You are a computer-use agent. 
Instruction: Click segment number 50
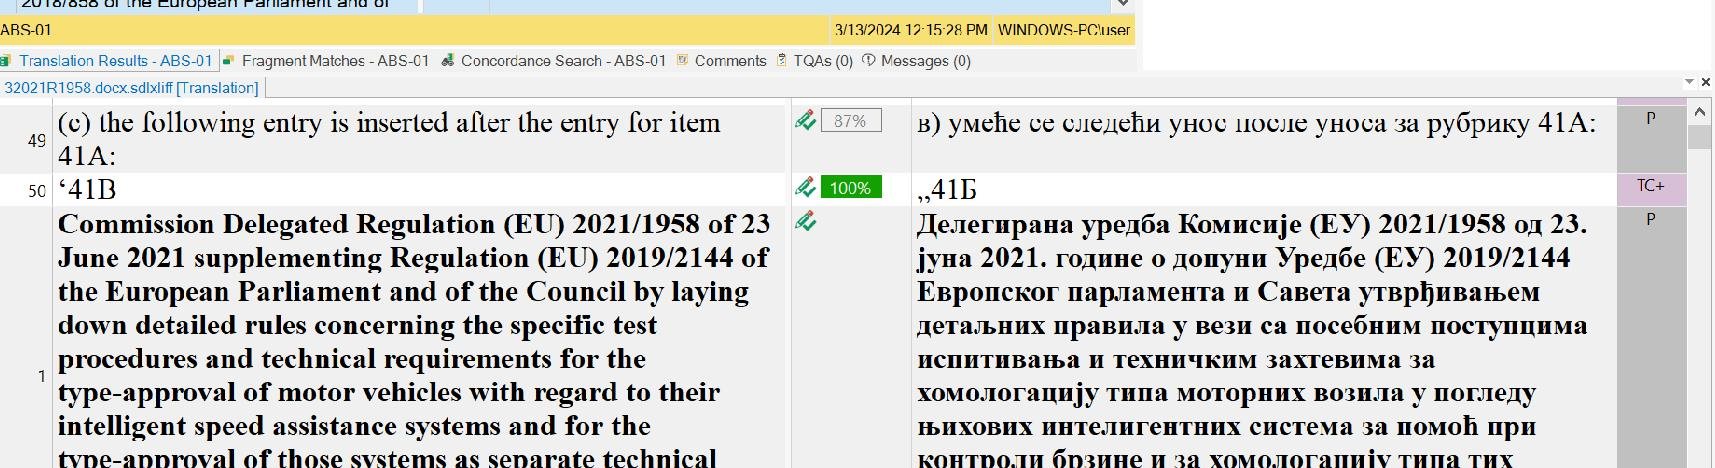click(x=37, y=190)
